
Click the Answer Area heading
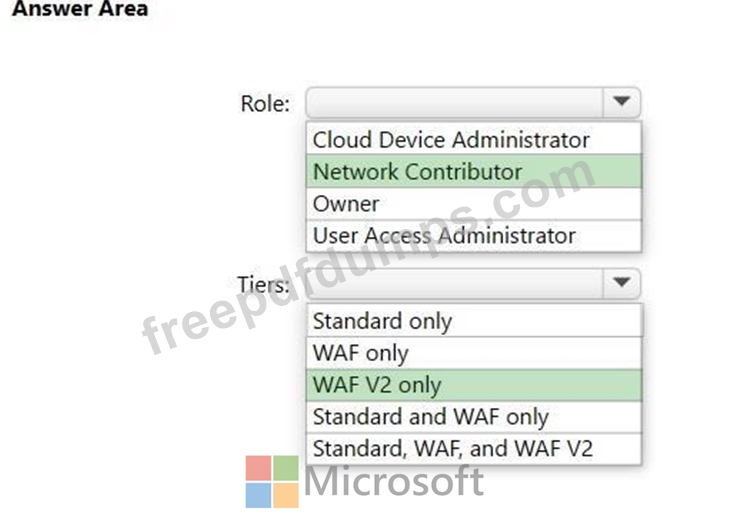pyautogui.click(x=80, y=9)
